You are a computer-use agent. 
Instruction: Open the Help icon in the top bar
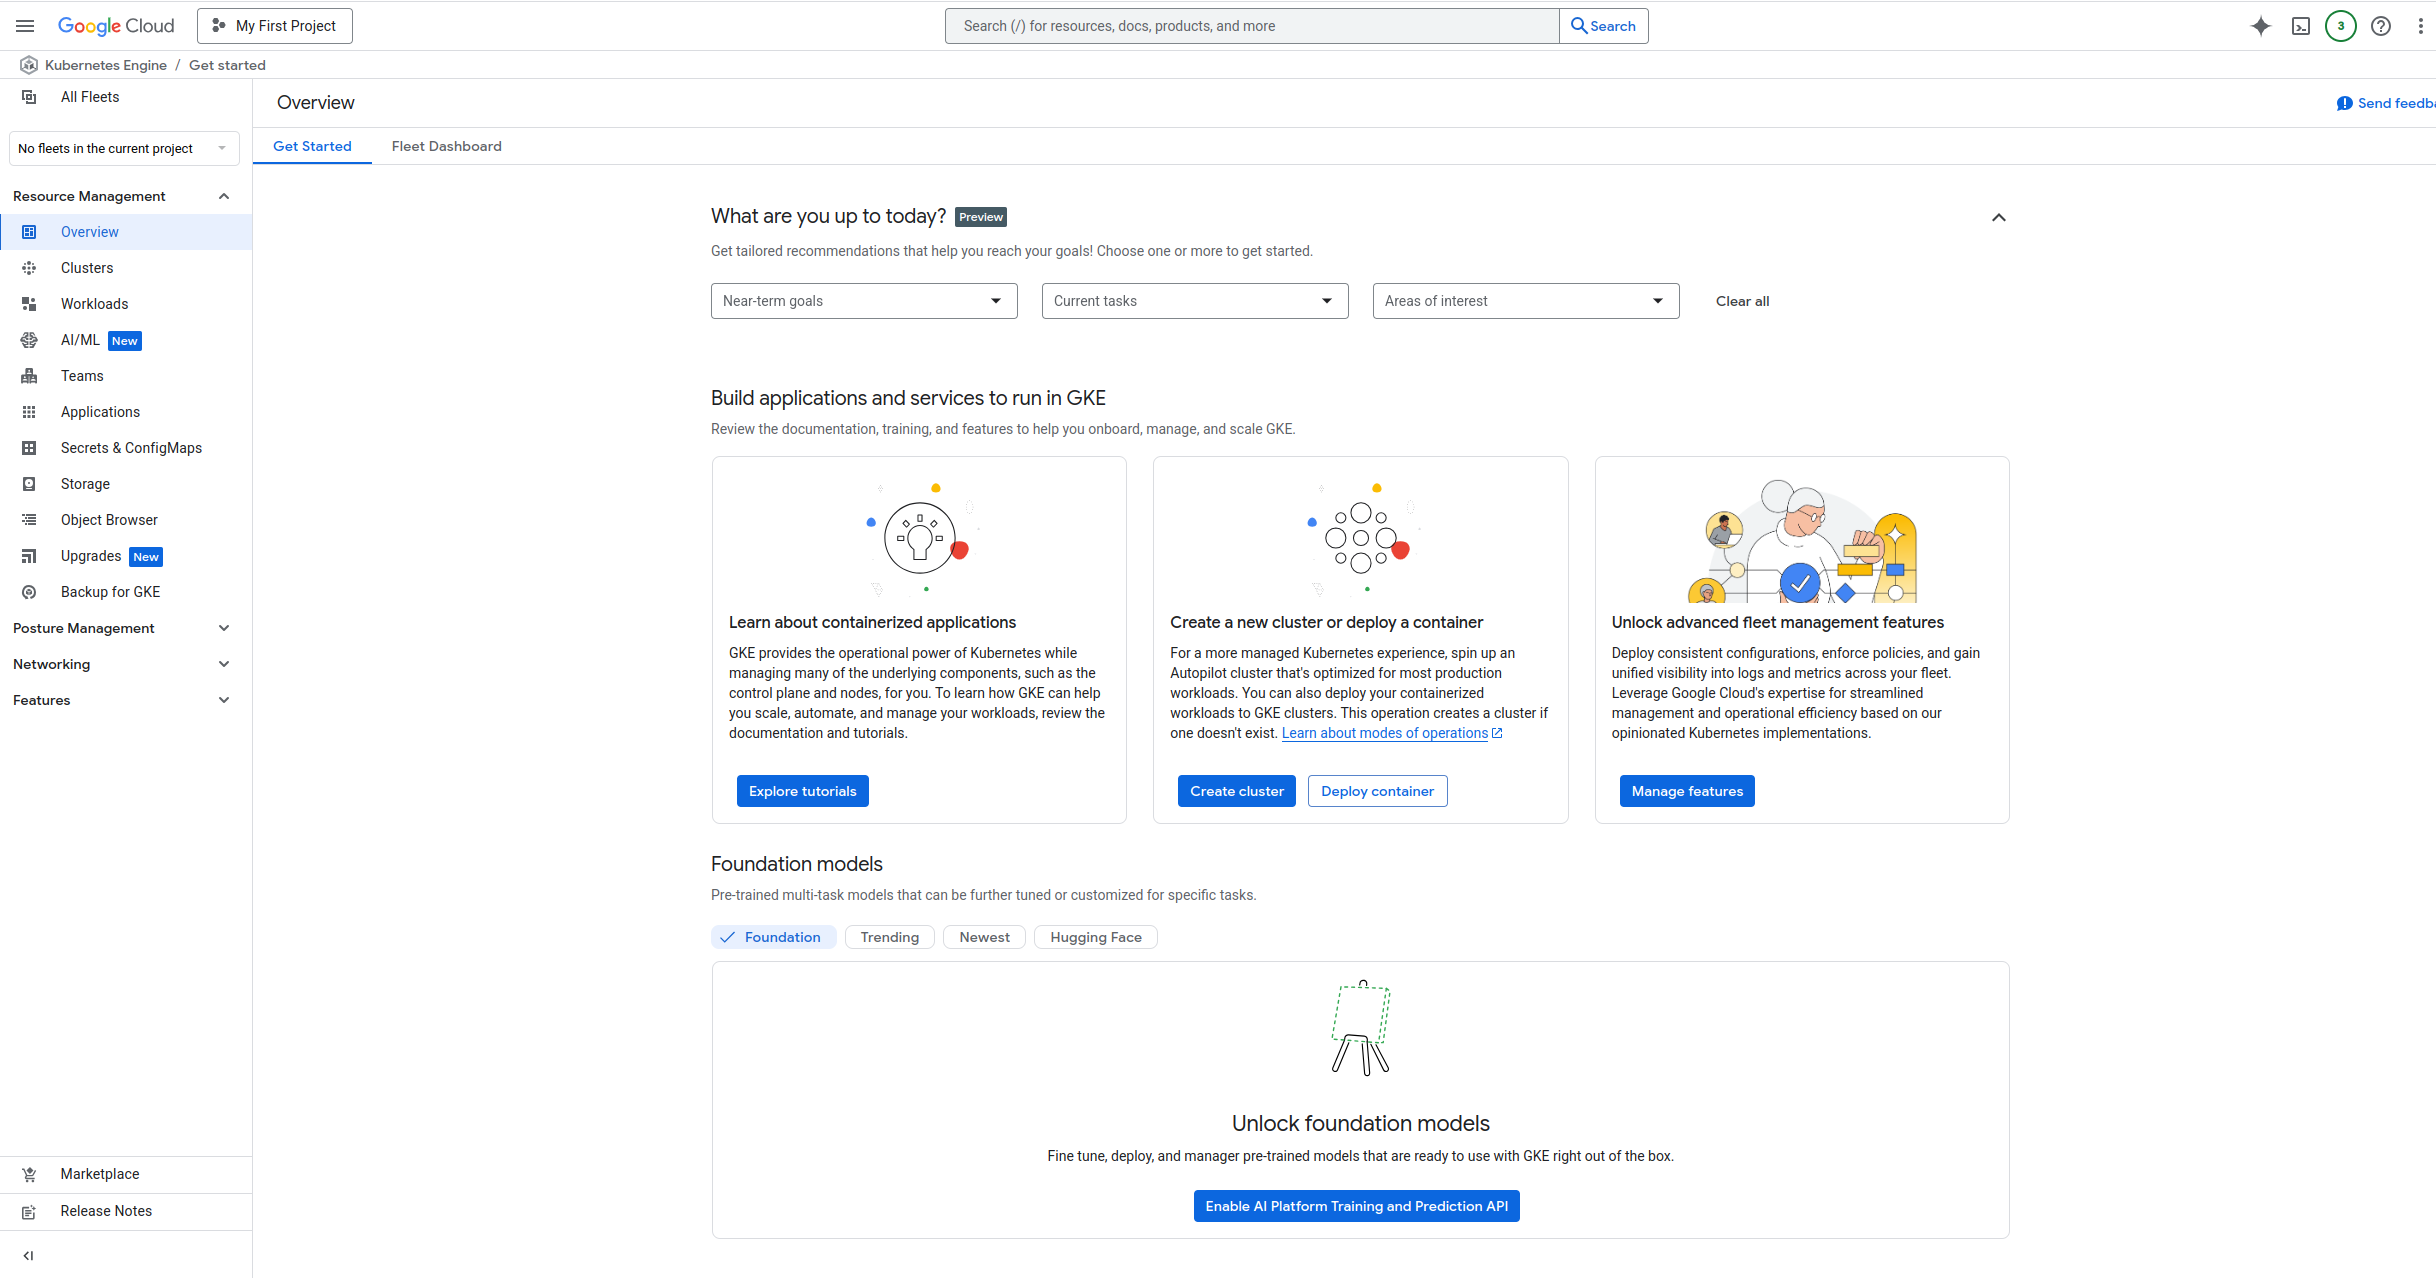[x=2381, y=26]
